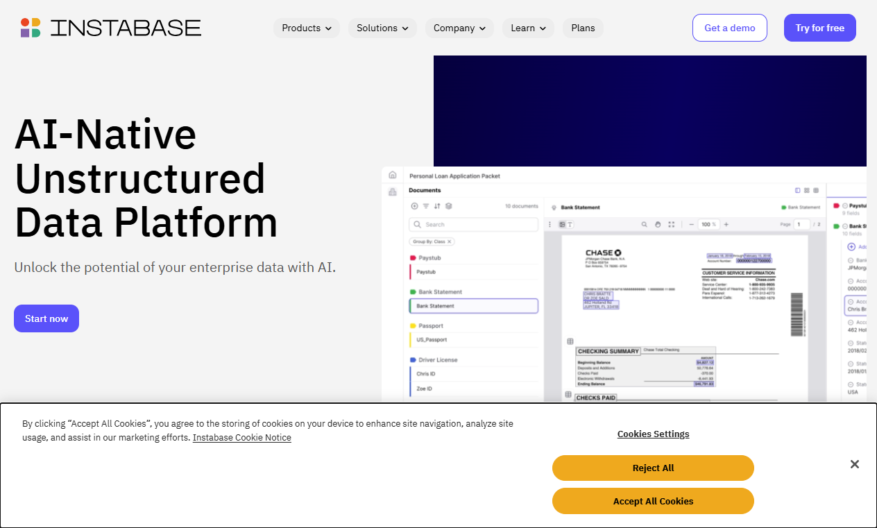Click the sort documents icon

click(x=437, y=206)
